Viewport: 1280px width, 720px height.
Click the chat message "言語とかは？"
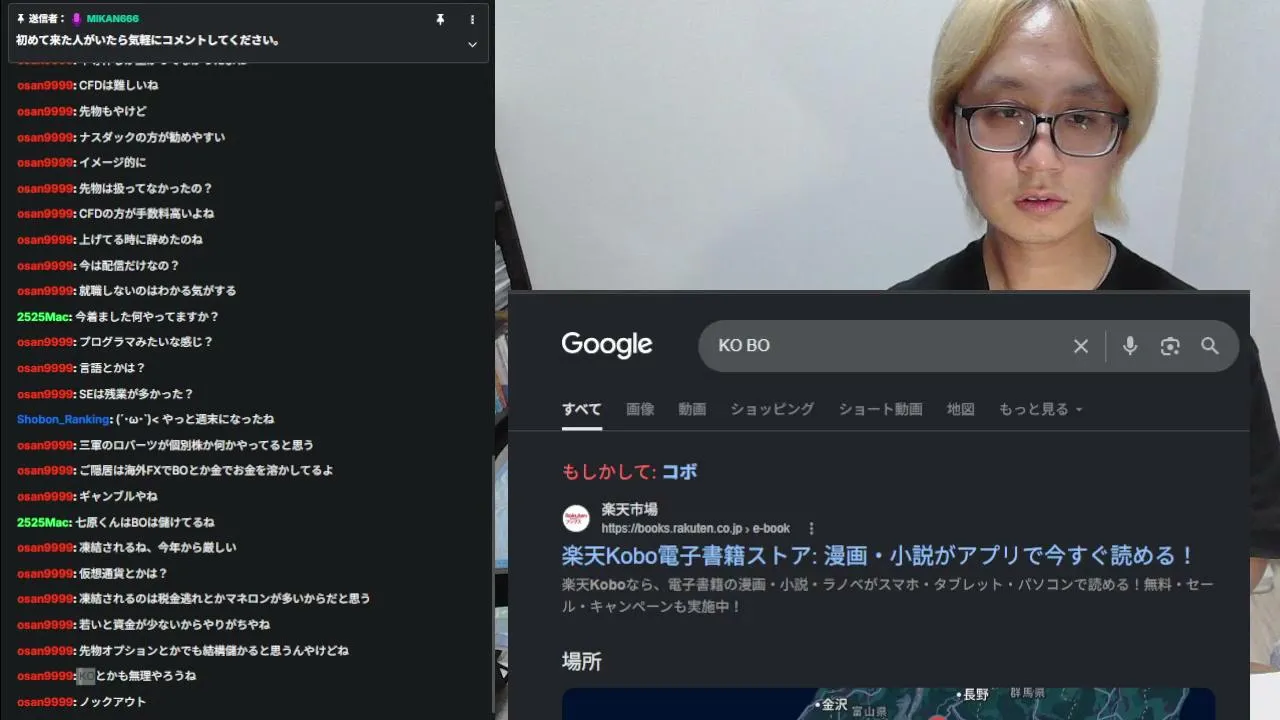(x=112, y=368)
